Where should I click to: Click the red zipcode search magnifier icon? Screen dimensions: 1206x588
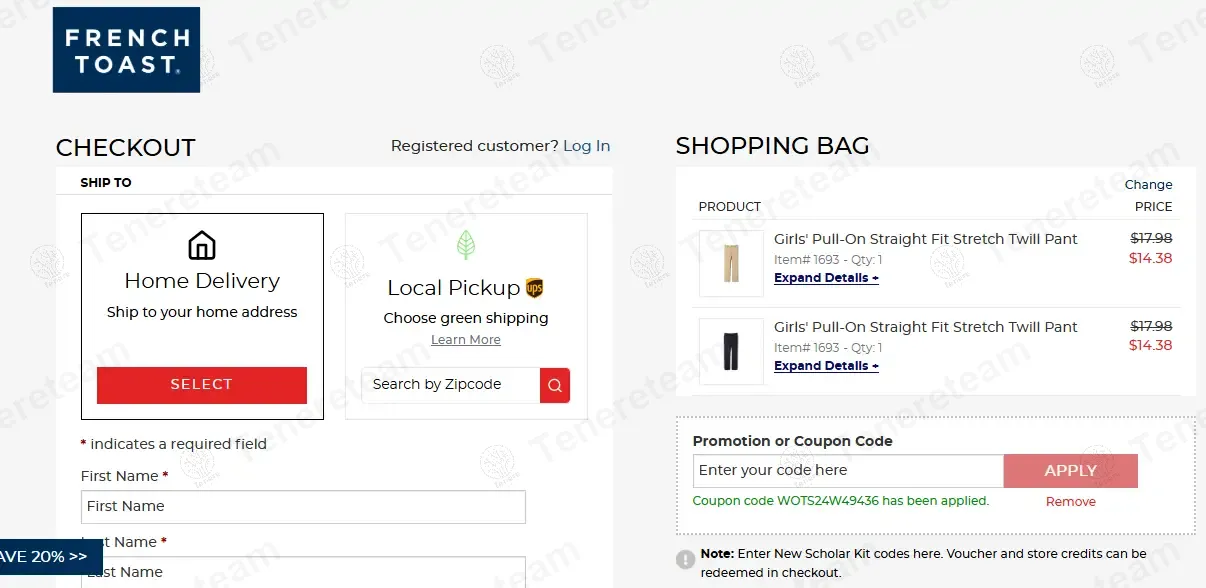tap(555, 385)
